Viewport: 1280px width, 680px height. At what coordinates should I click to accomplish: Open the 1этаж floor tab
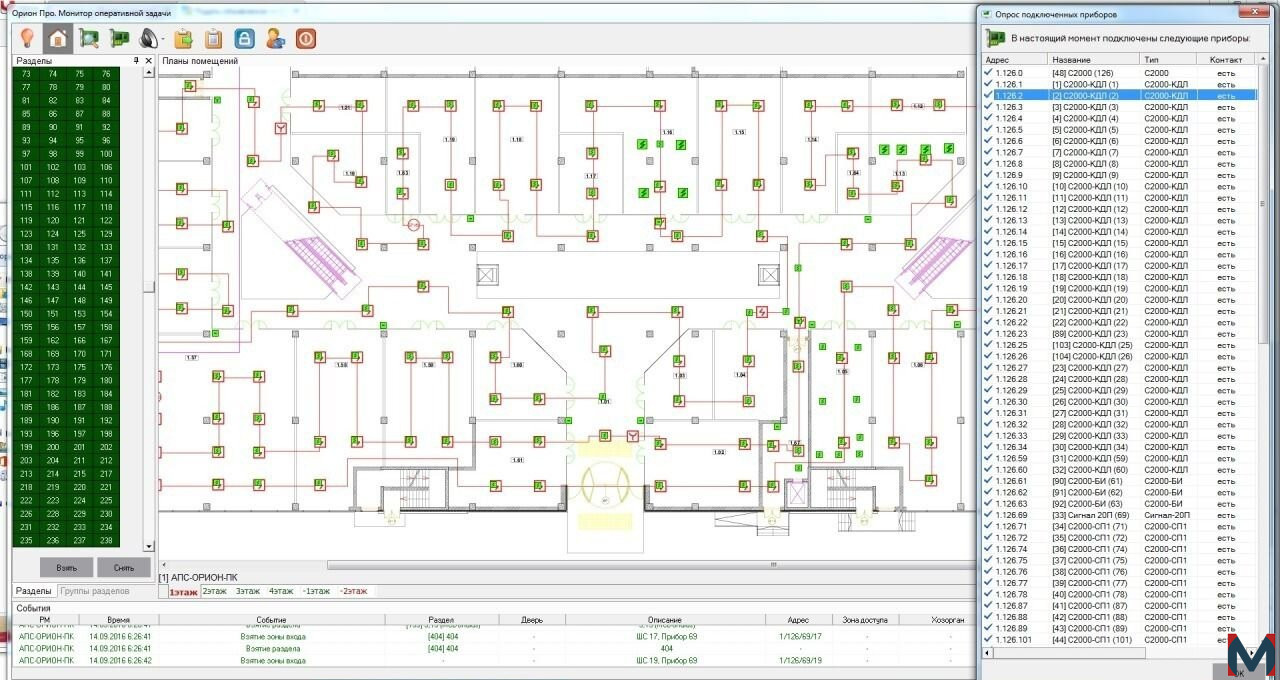[182, 592]
